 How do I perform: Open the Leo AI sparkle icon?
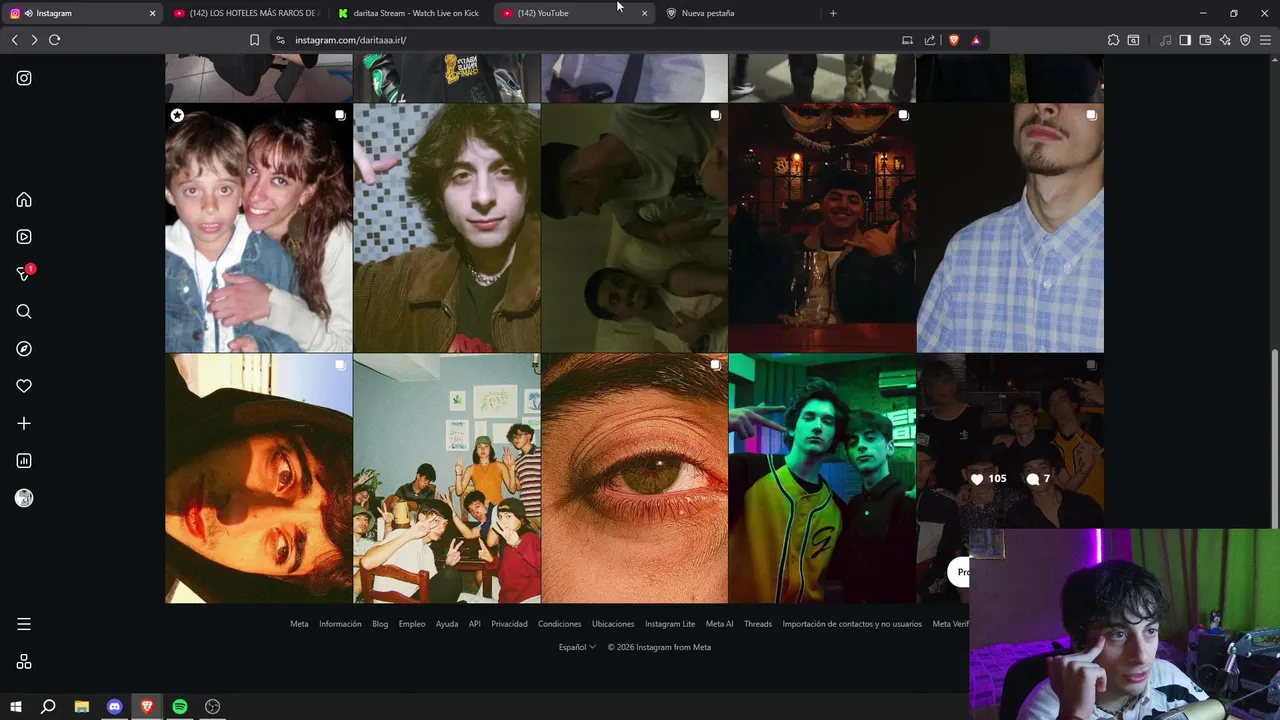(1225, 40)
